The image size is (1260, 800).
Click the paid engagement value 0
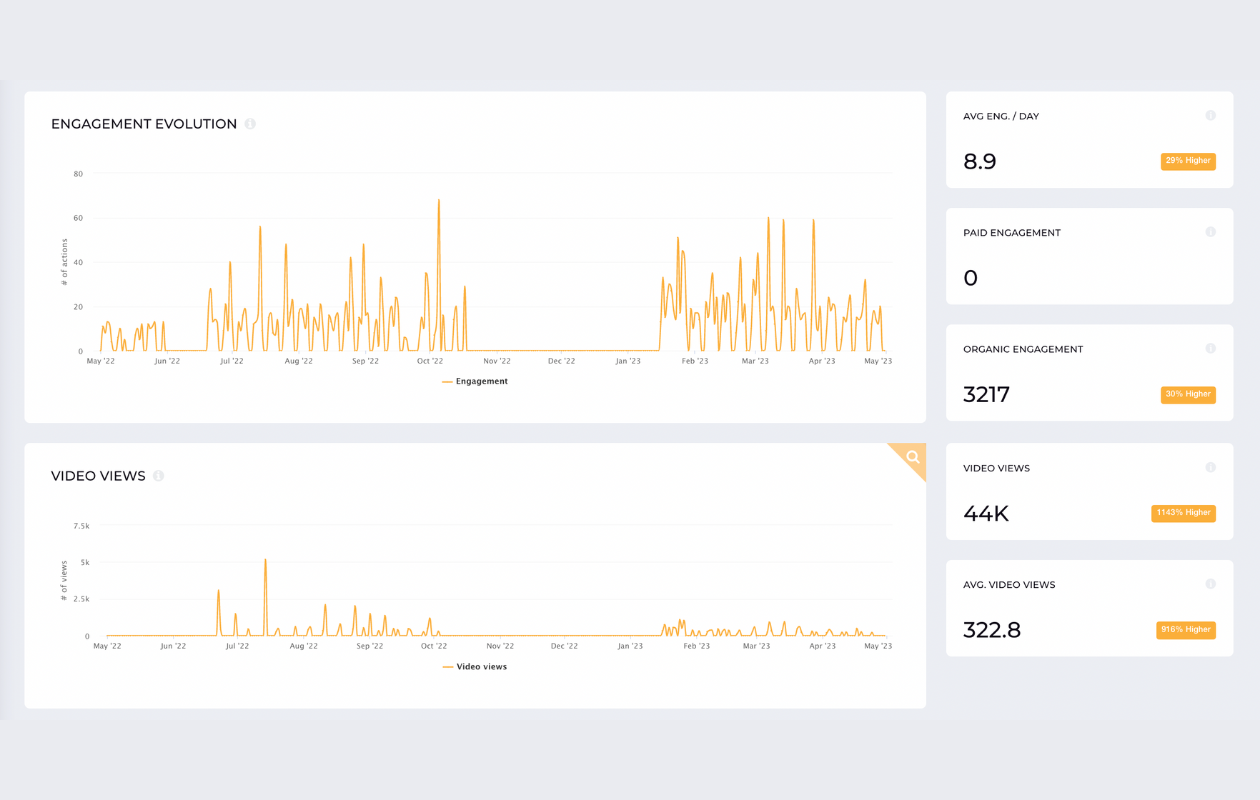(970, 278)
